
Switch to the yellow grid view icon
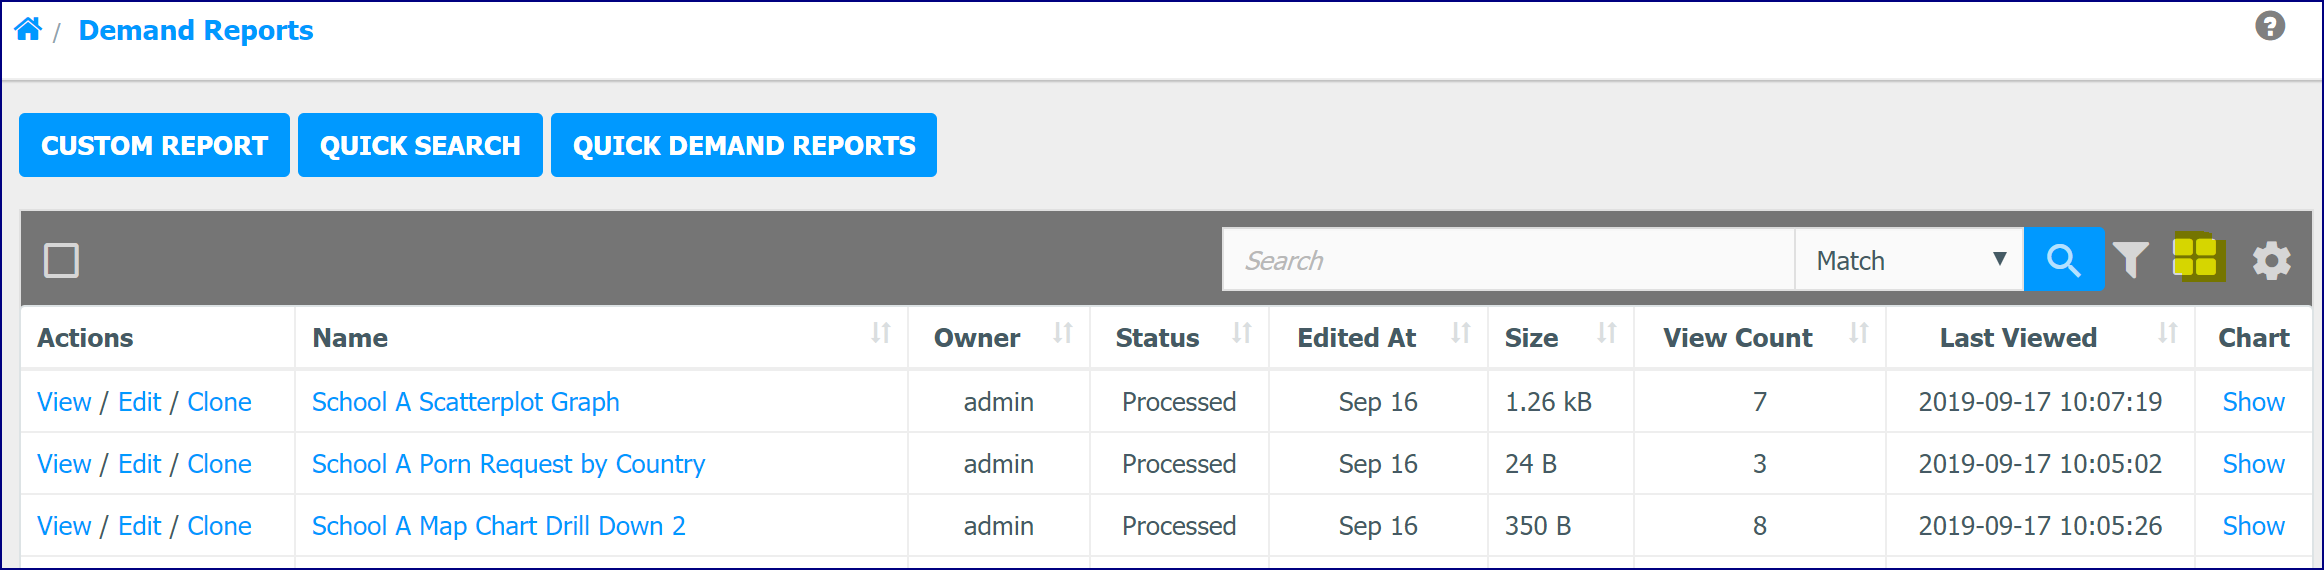[2197, 257]
